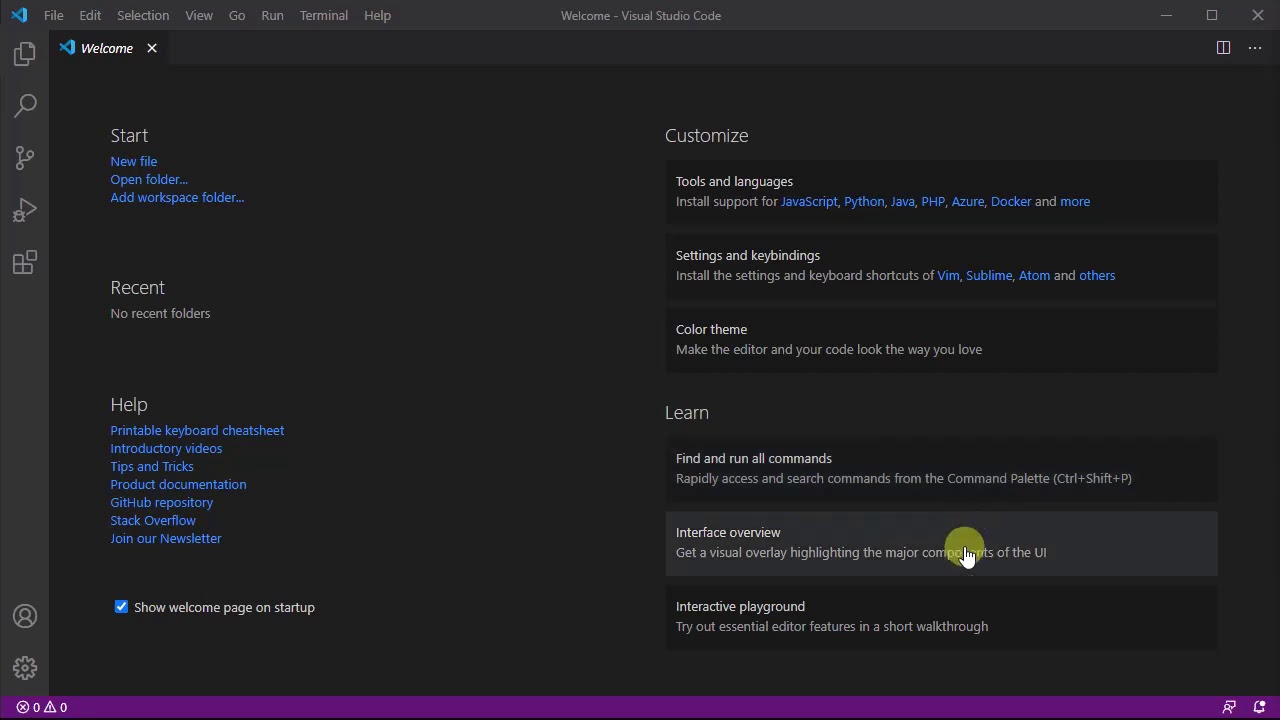1280x720 pixels.
Task: Open the View menu
Action: click(199, 15)
